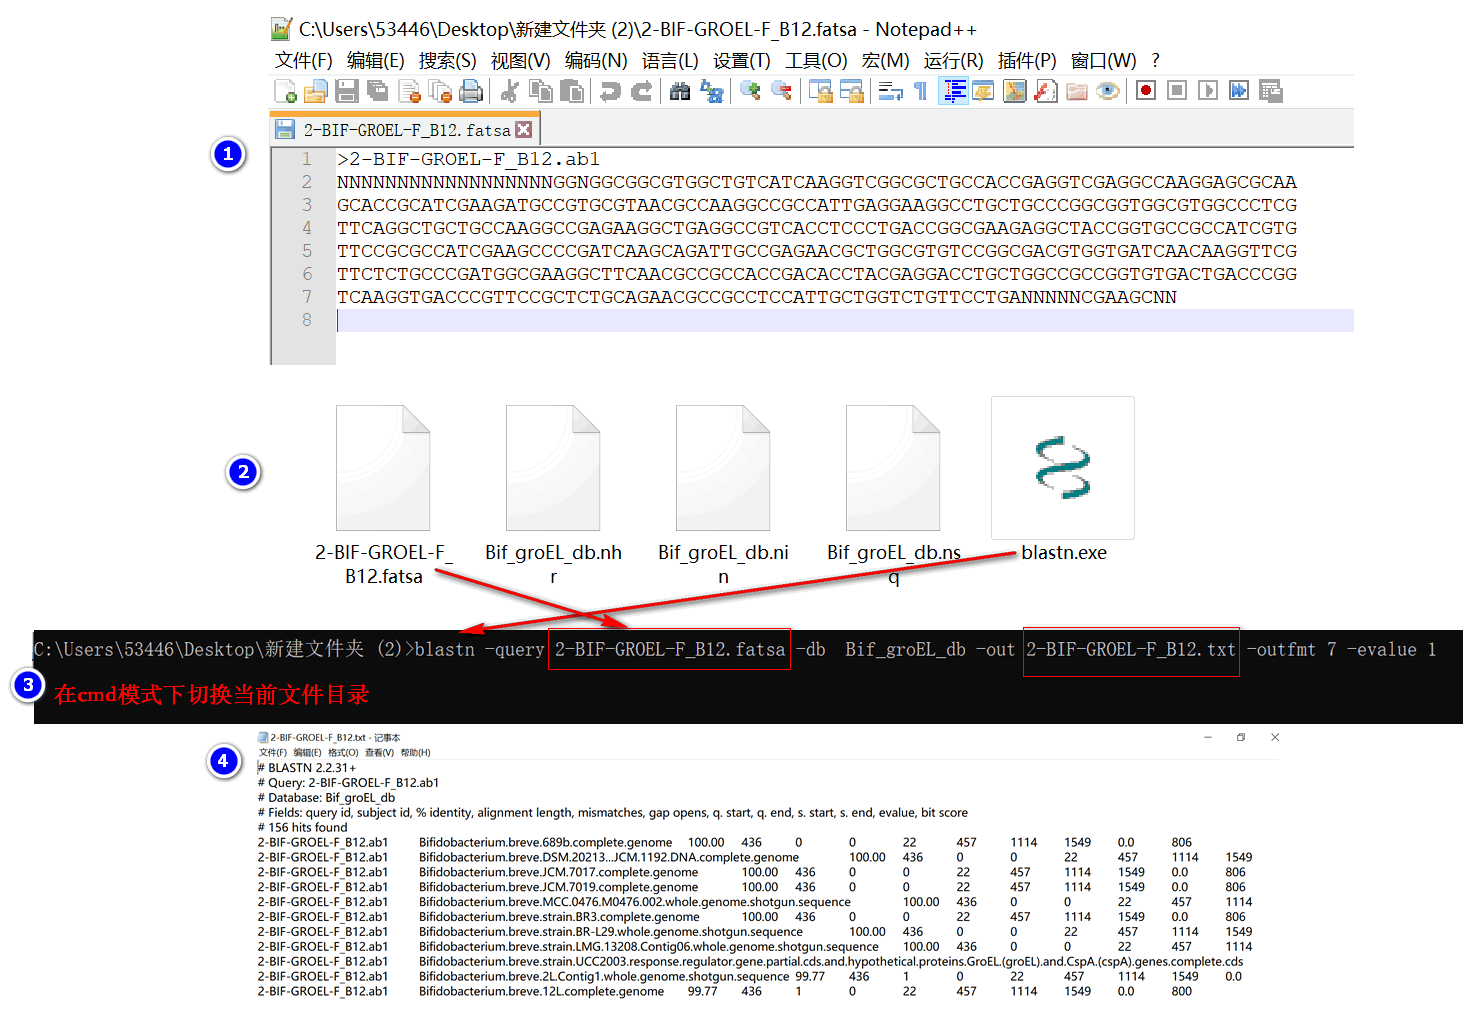This screenshot has height=1012, width=1477.
Task: Open Folder as Workspace icon
Action: (1077, 92)
